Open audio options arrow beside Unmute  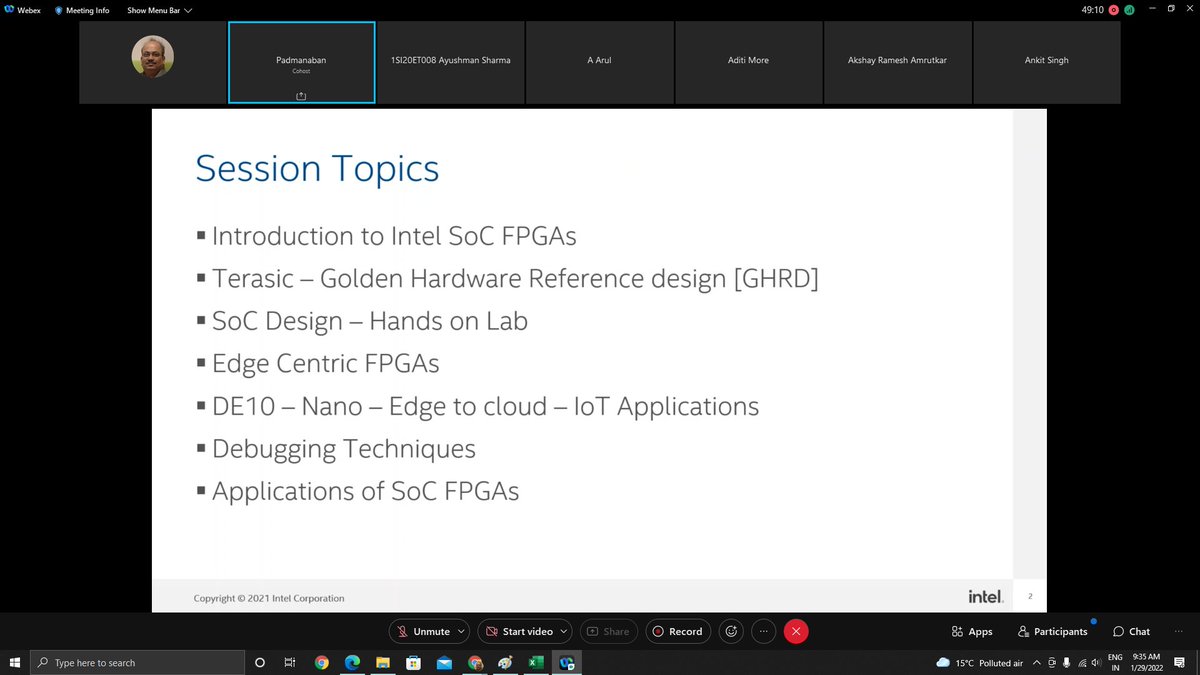461,631
